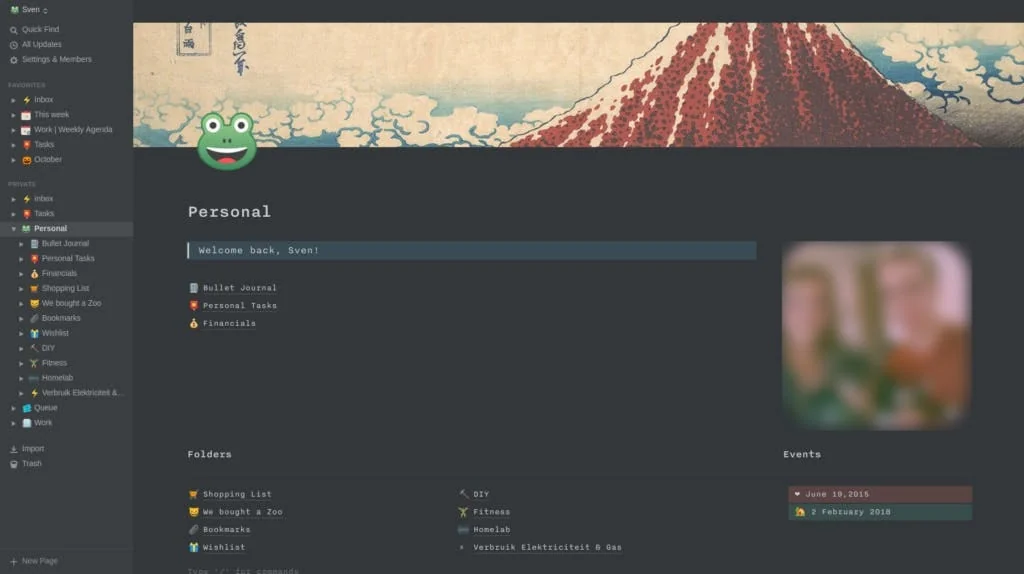The height and width of the screenshot is (574, 1024).
Task: Click the Wishlist gift icon in Folders
Action: (x=193, y=547)
